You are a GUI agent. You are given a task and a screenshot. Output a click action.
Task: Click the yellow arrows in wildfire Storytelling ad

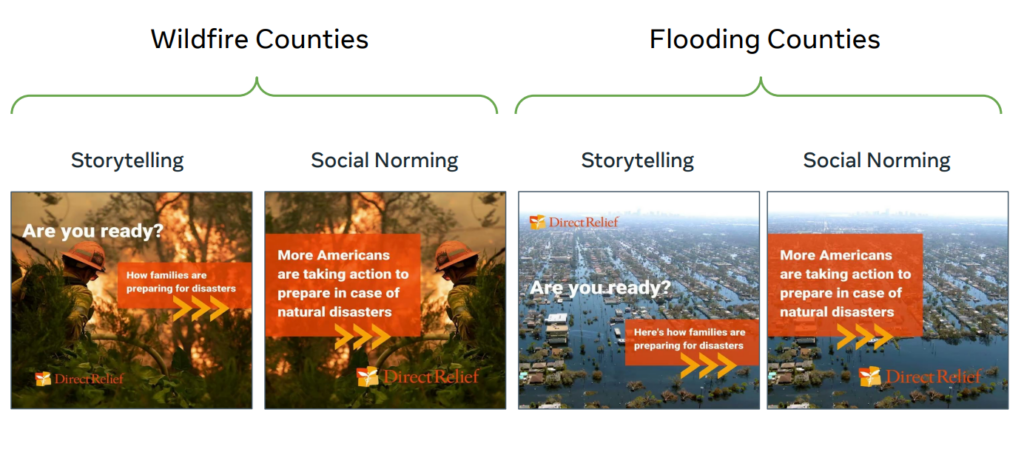(200, 309)
